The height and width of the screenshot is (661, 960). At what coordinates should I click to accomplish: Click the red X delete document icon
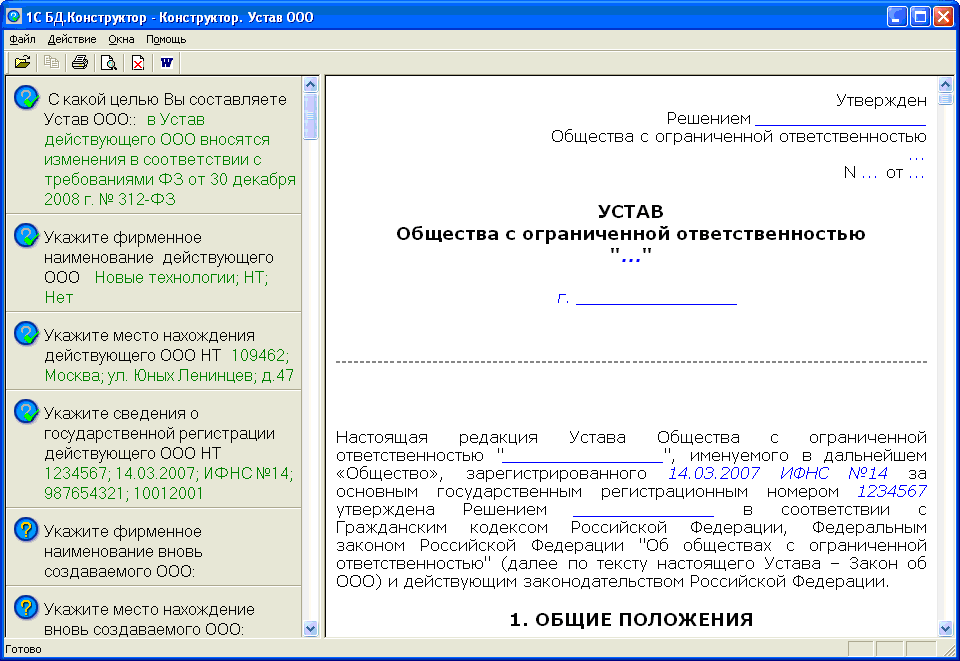coord(137,63)
